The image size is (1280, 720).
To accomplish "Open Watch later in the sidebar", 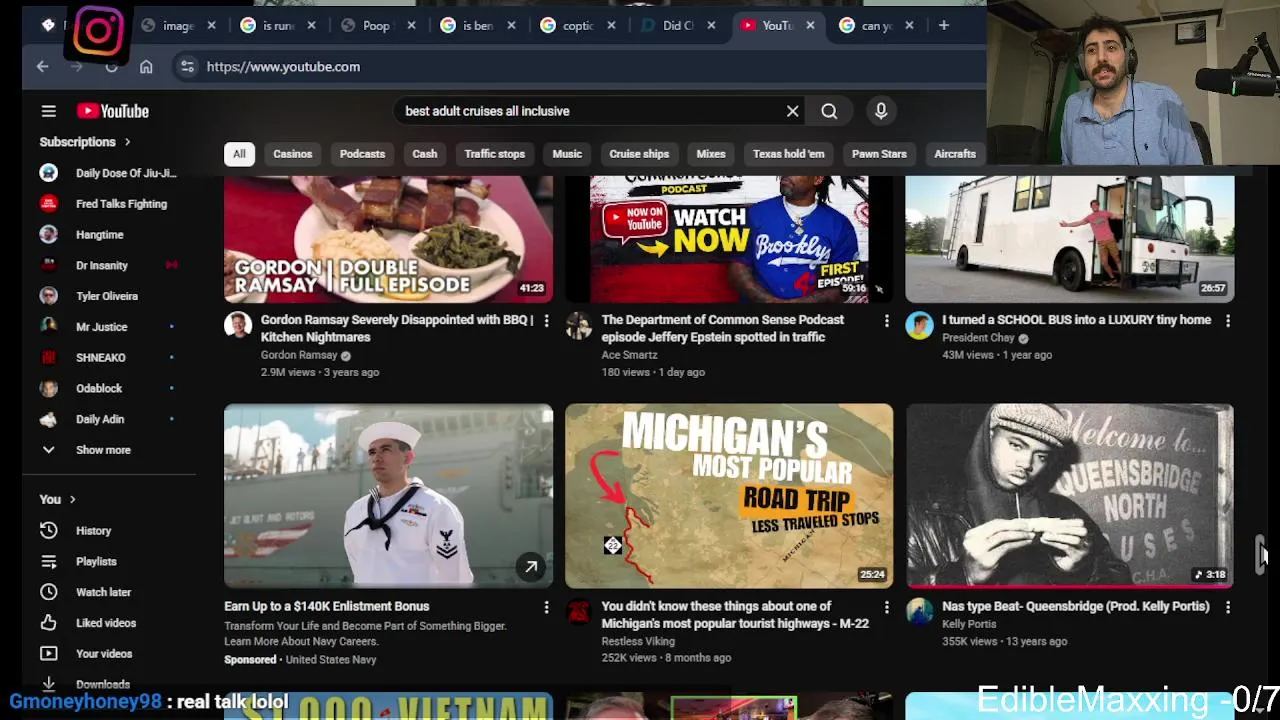I will [105, 592].
